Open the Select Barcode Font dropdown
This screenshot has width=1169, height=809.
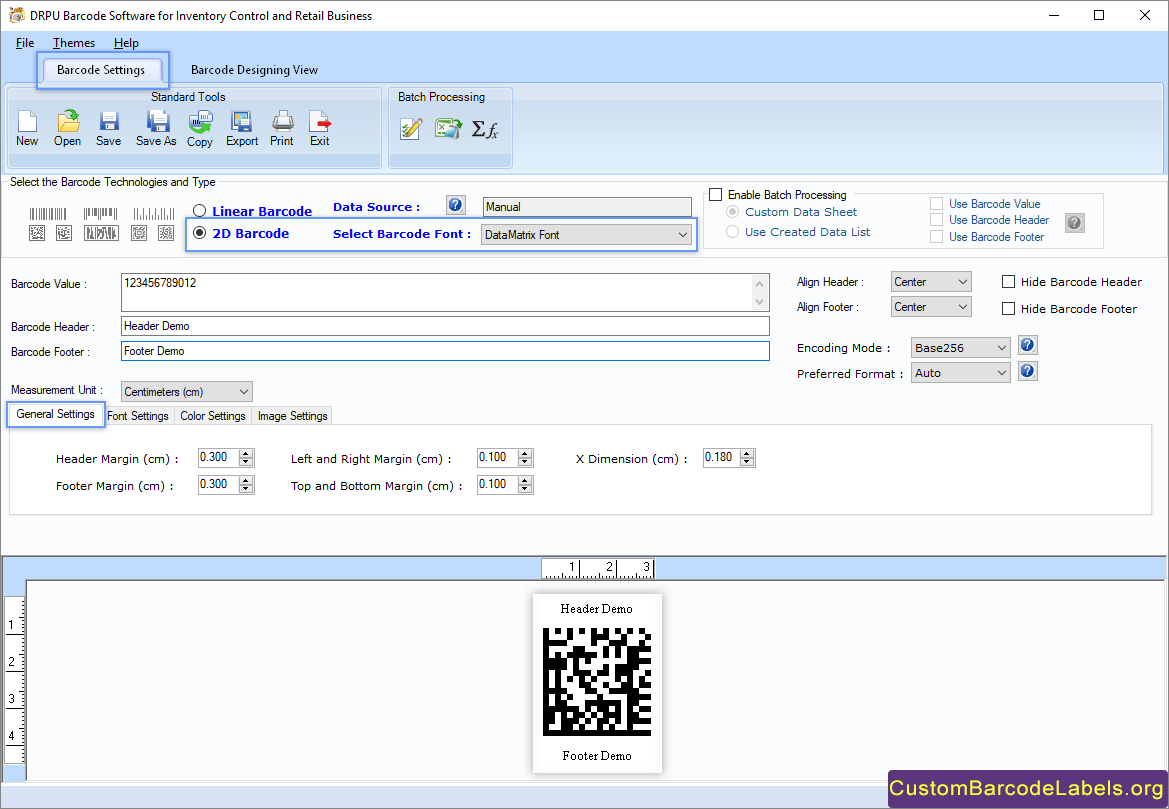(587, 235)
